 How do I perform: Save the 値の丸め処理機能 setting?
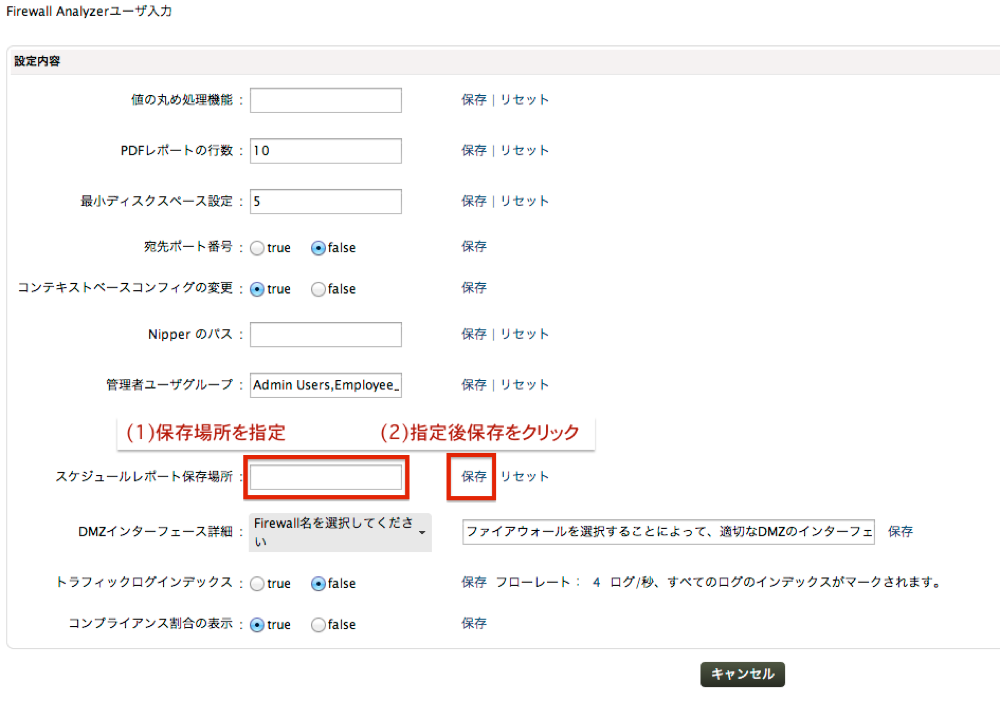click(474, 99)
